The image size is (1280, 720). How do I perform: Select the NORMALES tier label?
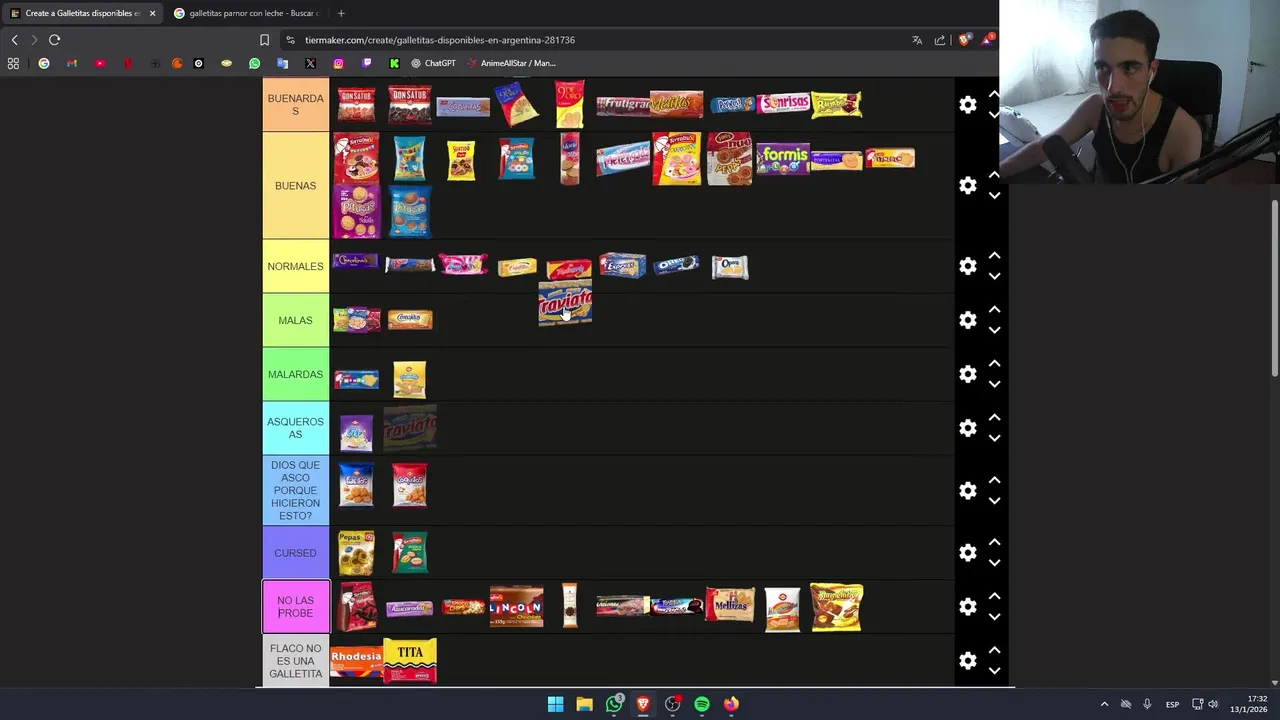point(296,266)
